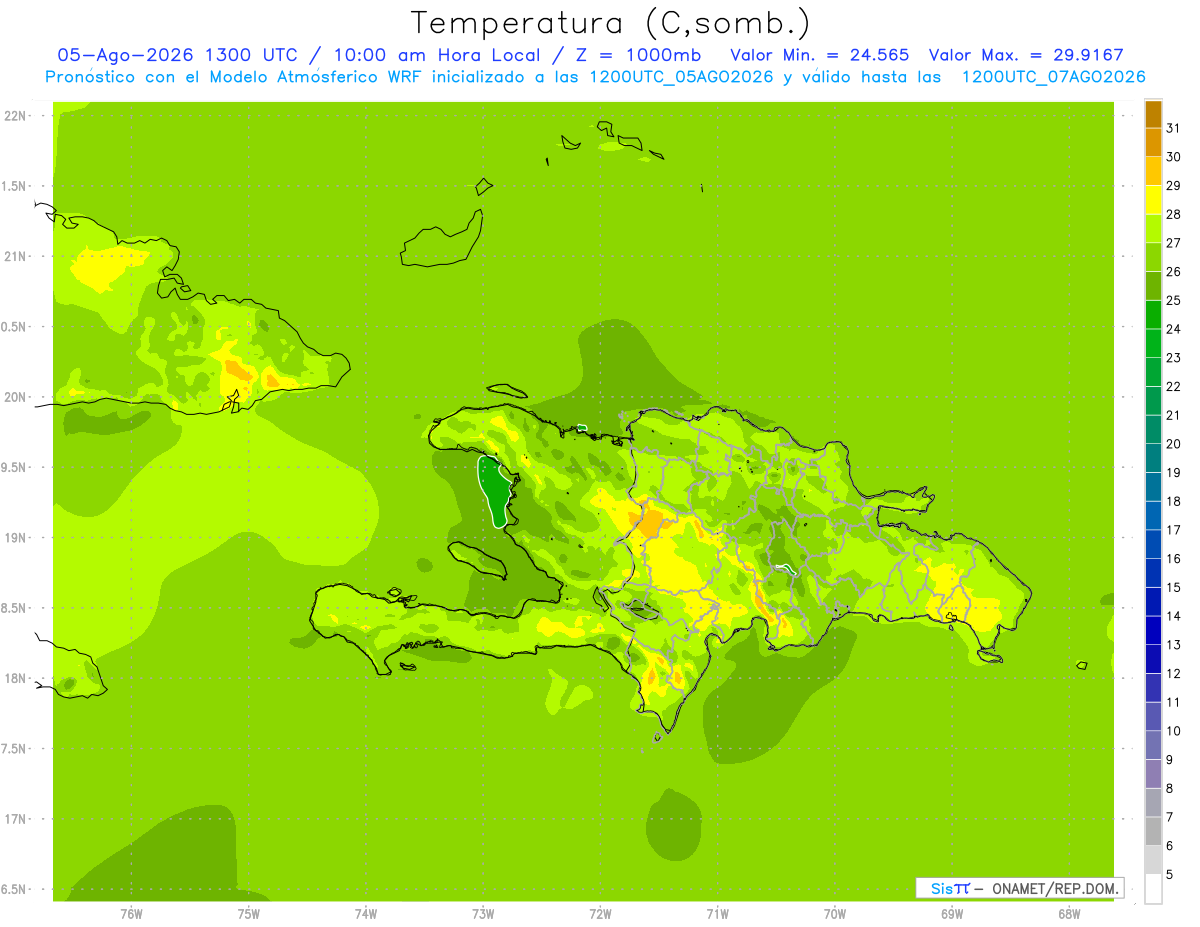Click the legend value '22'

coord(1173,387)
